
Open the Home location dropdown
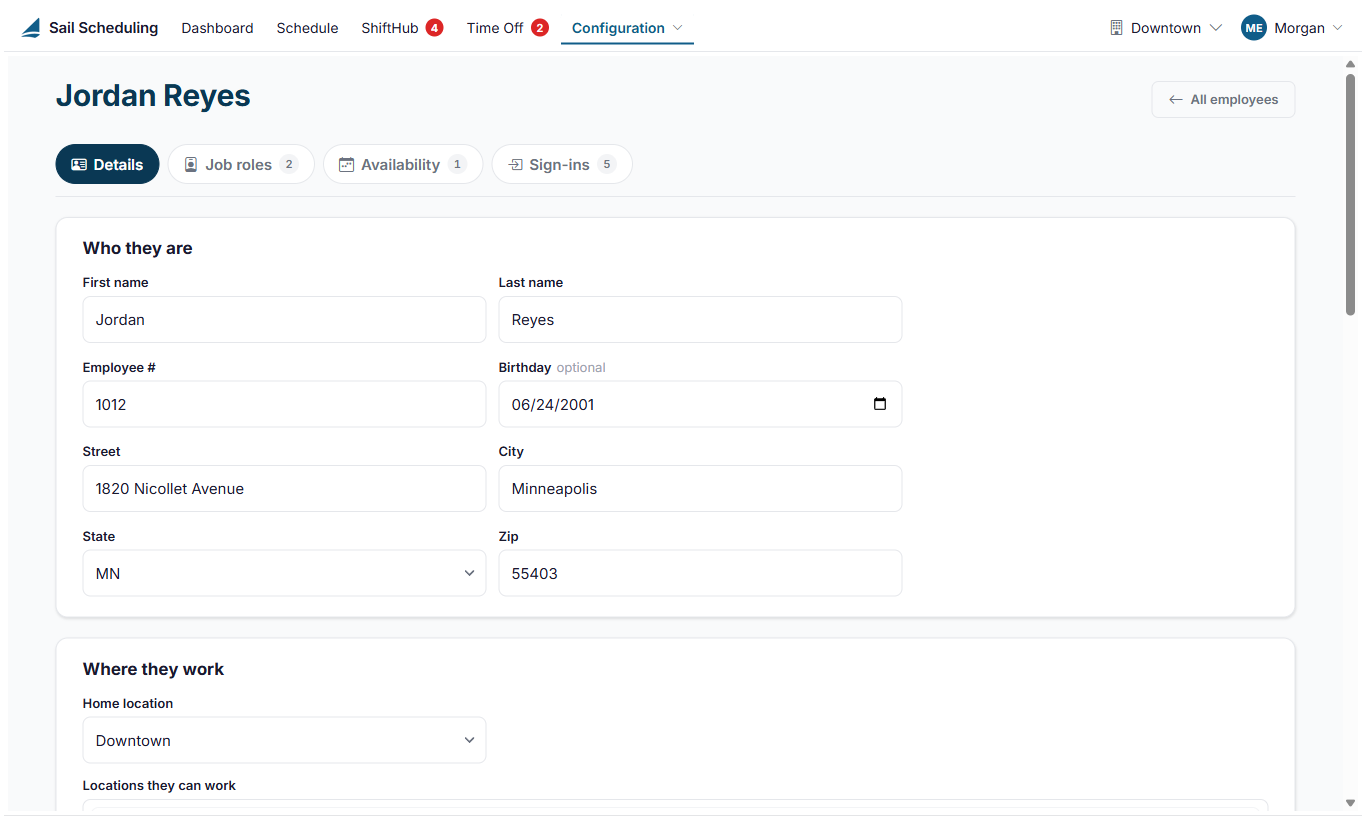pyautogui.click(x=284, y=740)
